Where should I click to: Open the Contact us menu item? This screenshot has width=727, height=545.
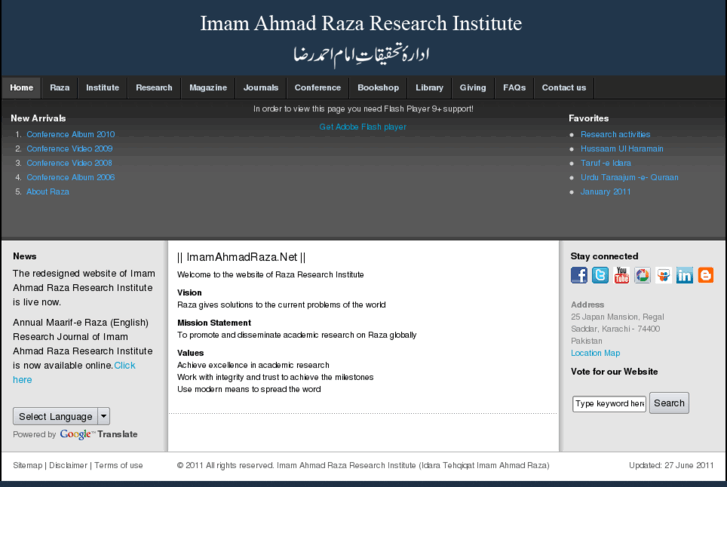pyautogui.click(x=564, y=88)
